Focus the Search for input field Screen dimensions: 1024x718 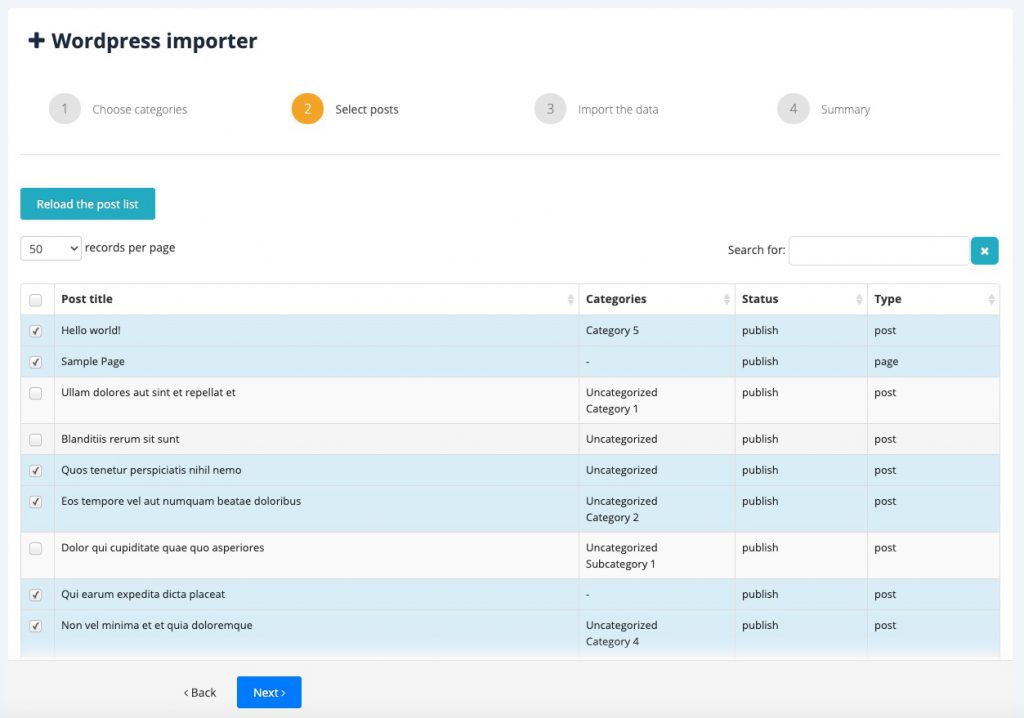pos(878,251)
